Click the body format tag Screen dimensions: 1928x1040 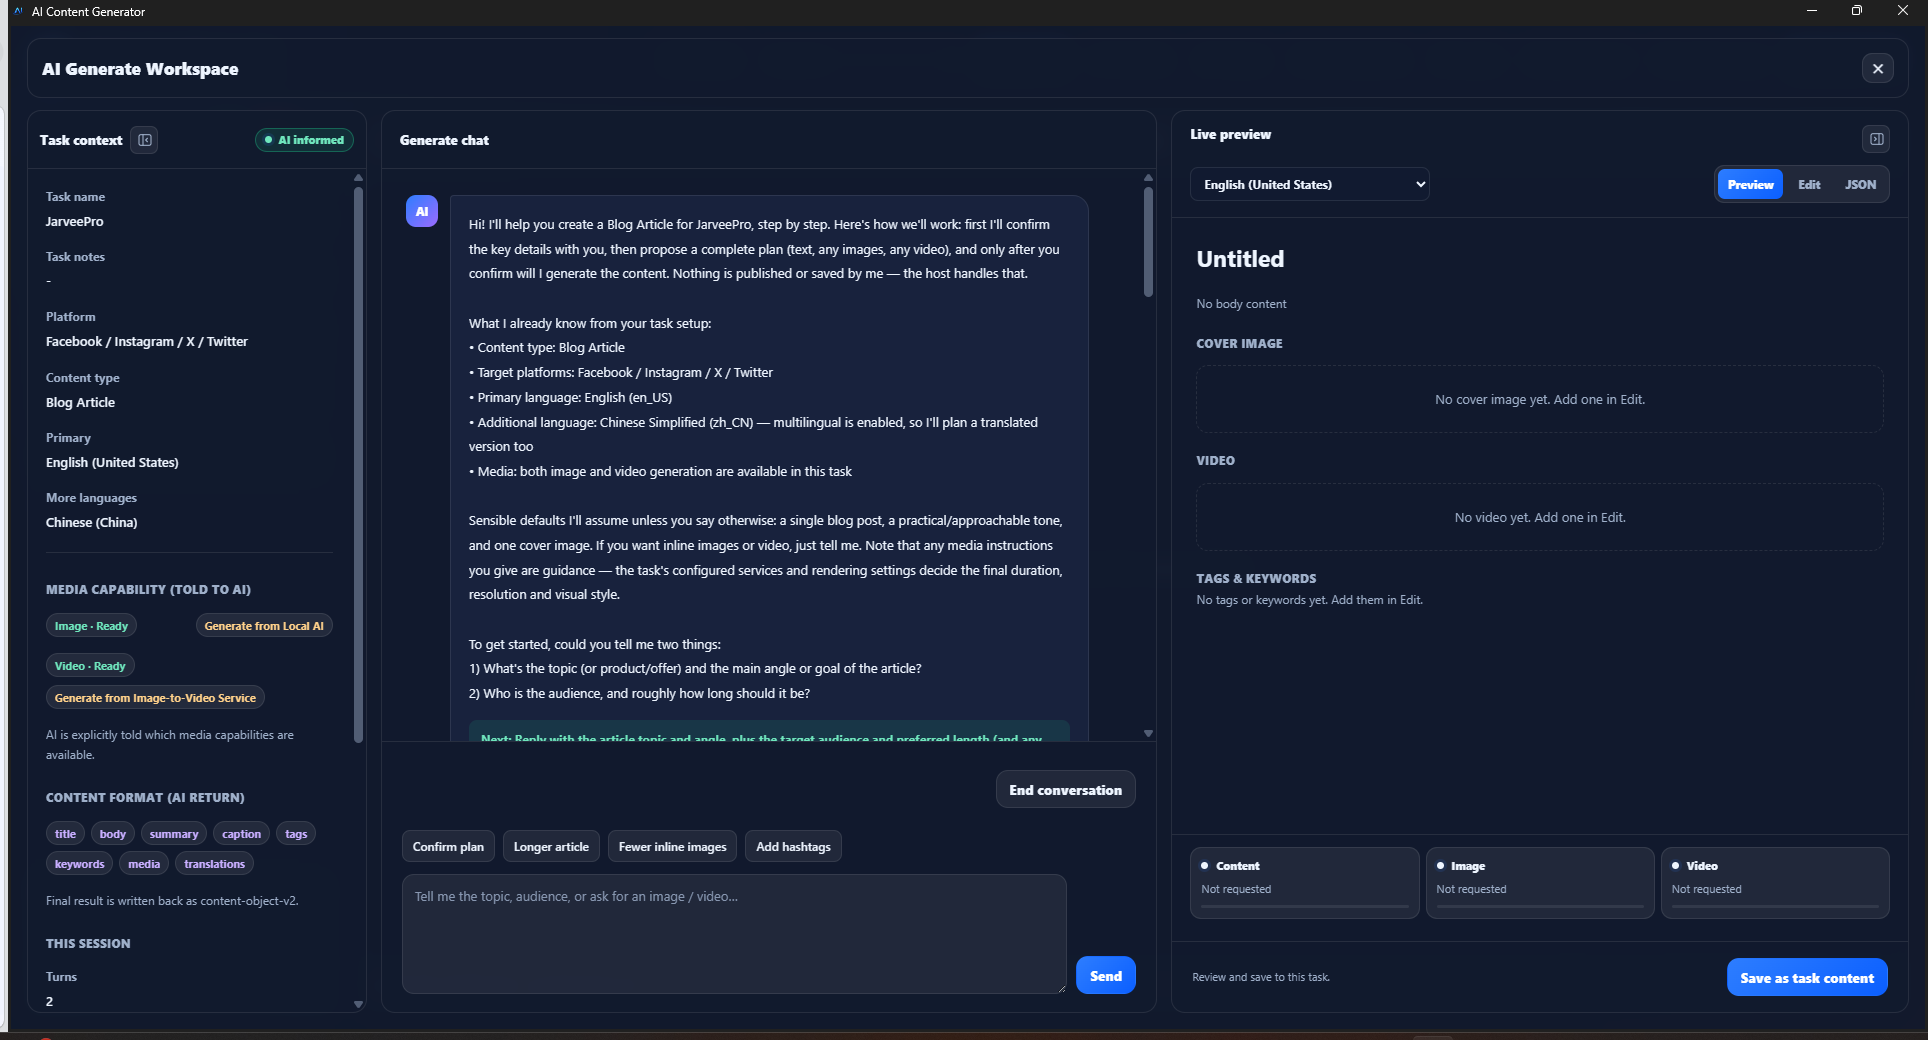113,834
